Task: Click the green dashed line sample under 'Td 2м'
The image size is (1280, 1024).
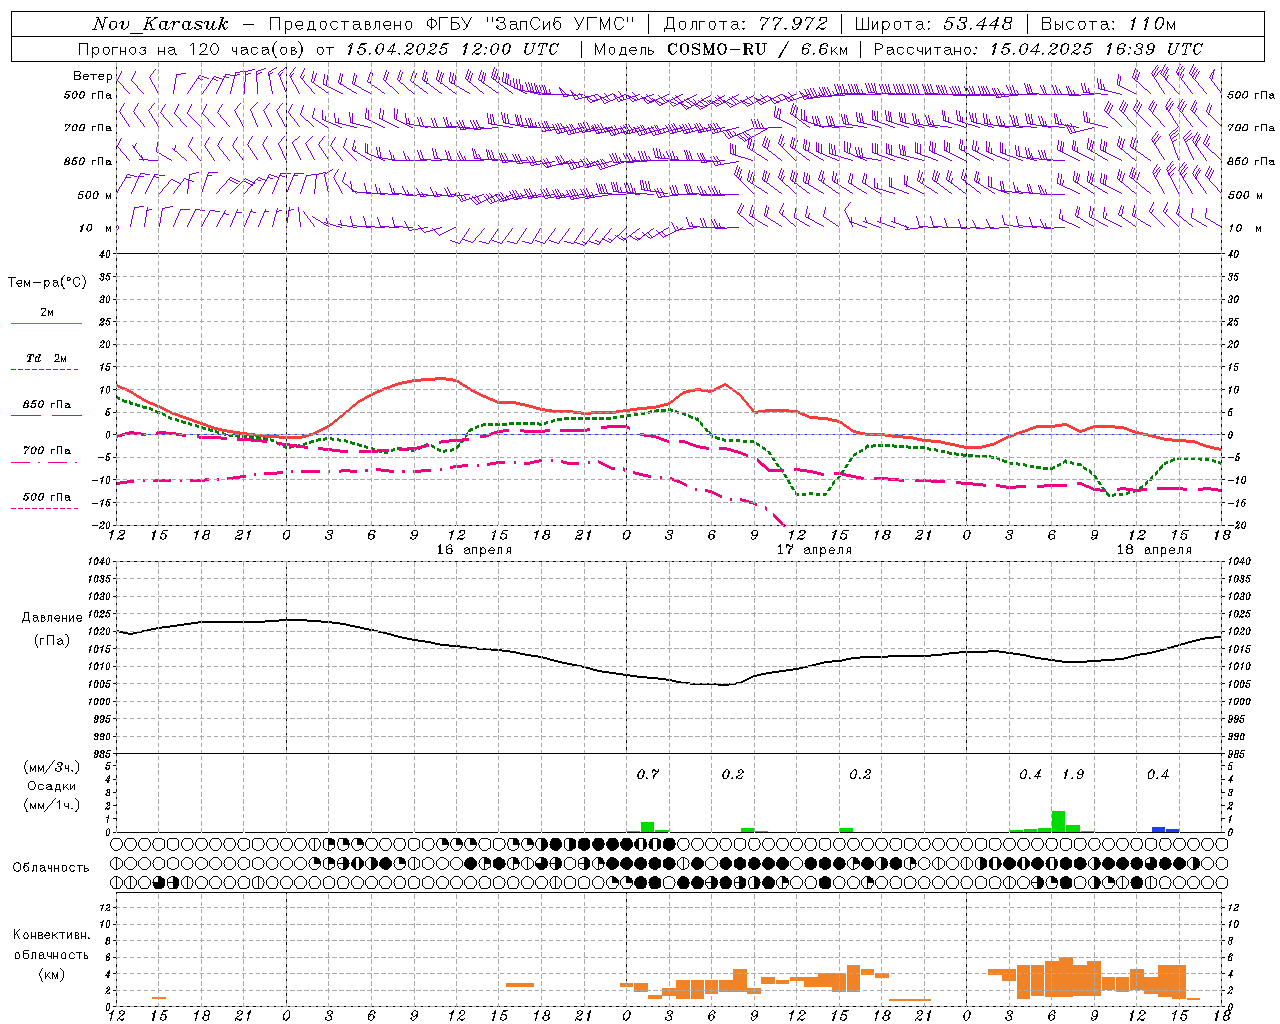Action: click(x=45, y=370)
